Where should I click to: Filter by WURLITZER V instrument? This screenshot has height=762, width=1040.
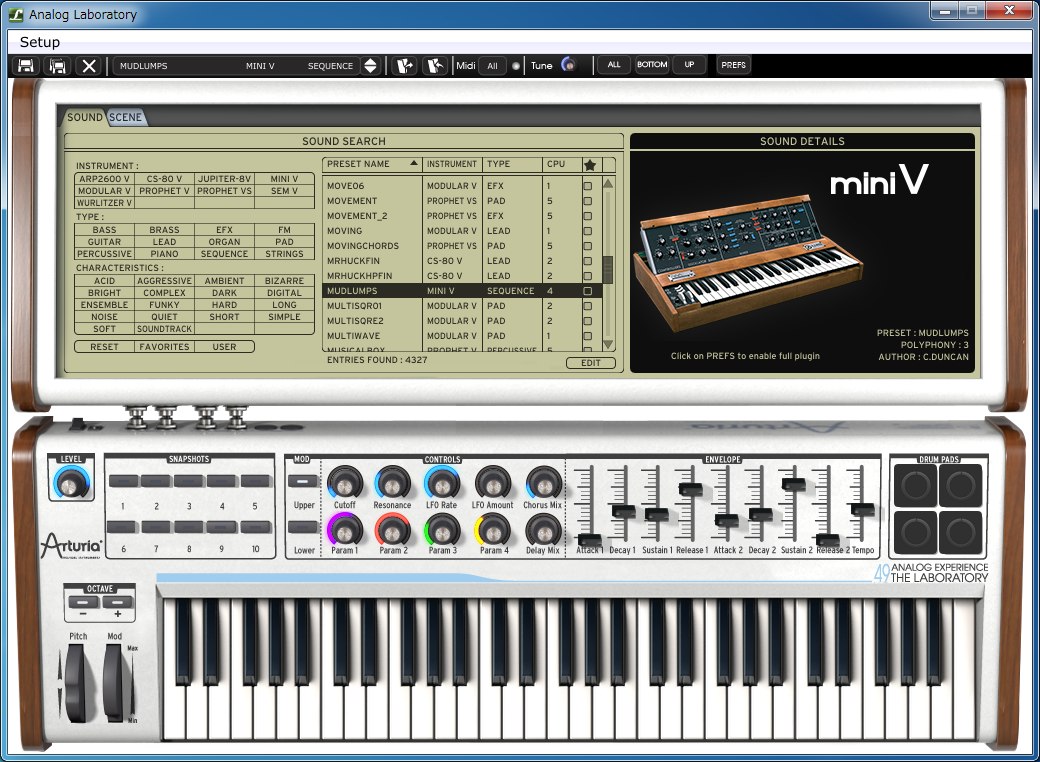point(104,203)
